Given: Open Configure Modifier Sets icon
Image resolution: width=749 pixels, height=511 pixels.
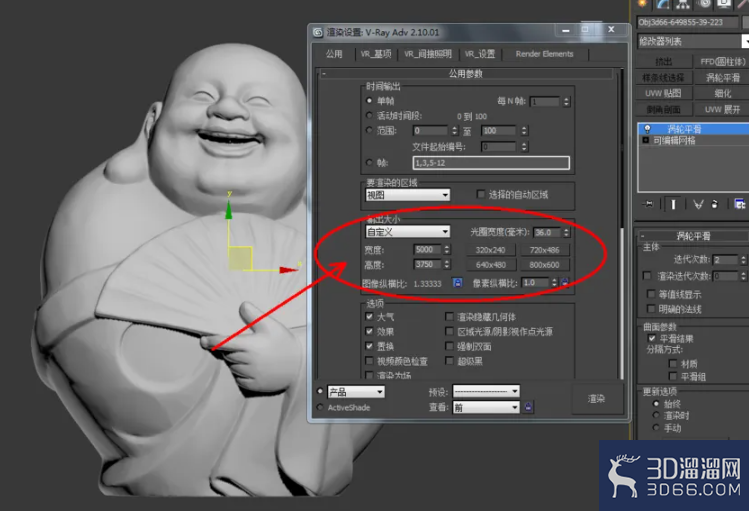Looking at the screenshot, I should tap(740, 204).
